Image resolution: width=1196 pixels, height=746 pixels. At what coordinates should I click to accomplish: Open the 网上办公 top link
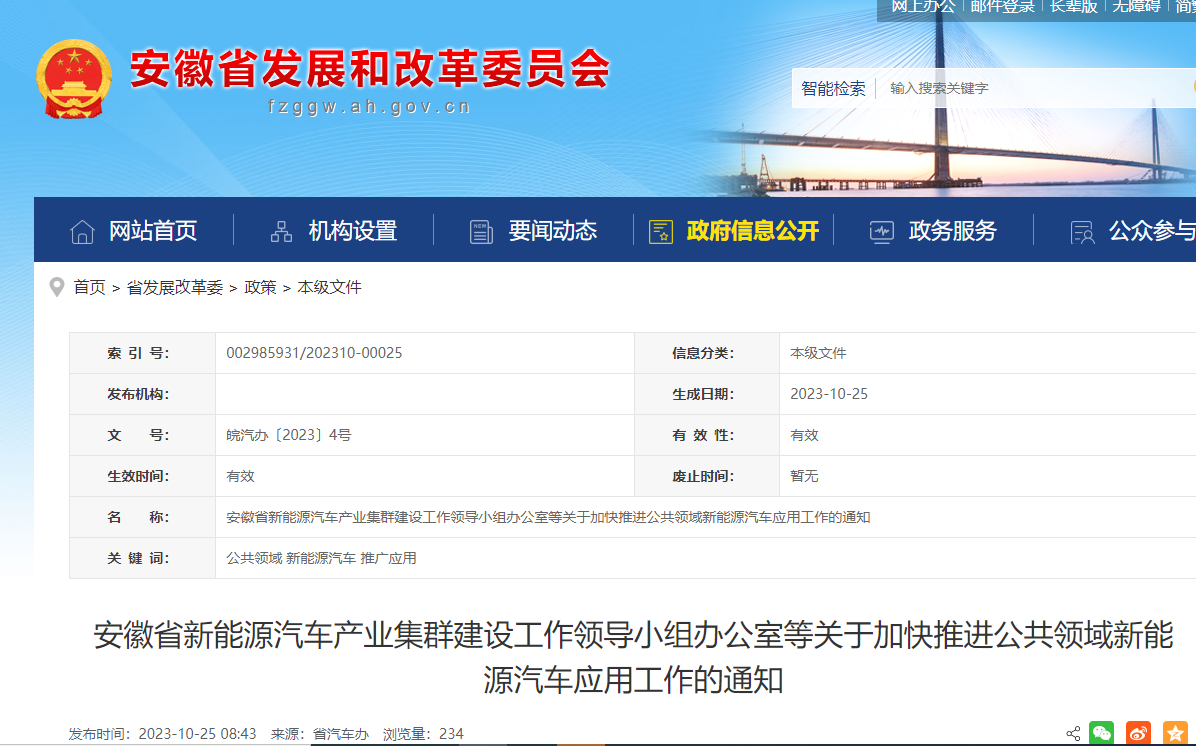click(923, 7)
